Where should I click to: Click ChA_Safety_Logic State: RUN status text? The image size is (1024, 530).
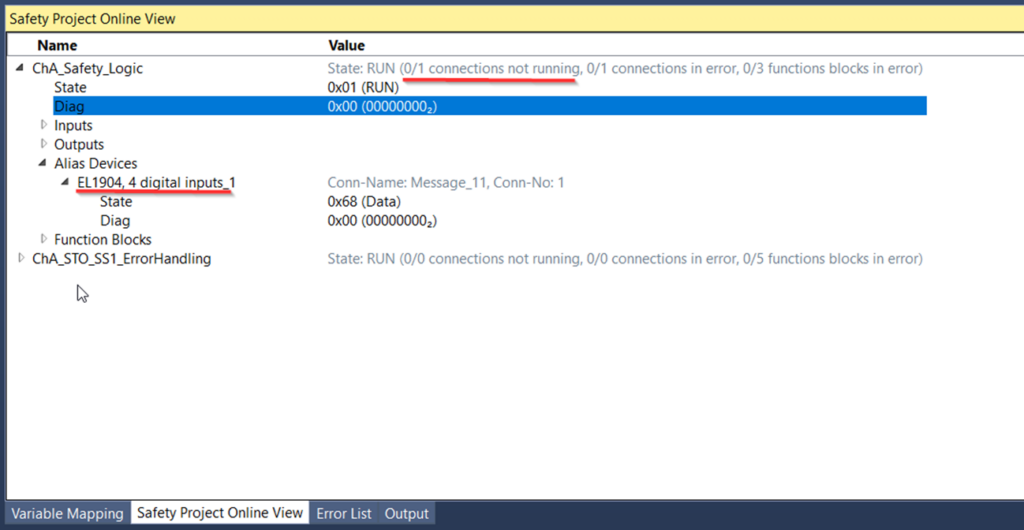point(625,68)
